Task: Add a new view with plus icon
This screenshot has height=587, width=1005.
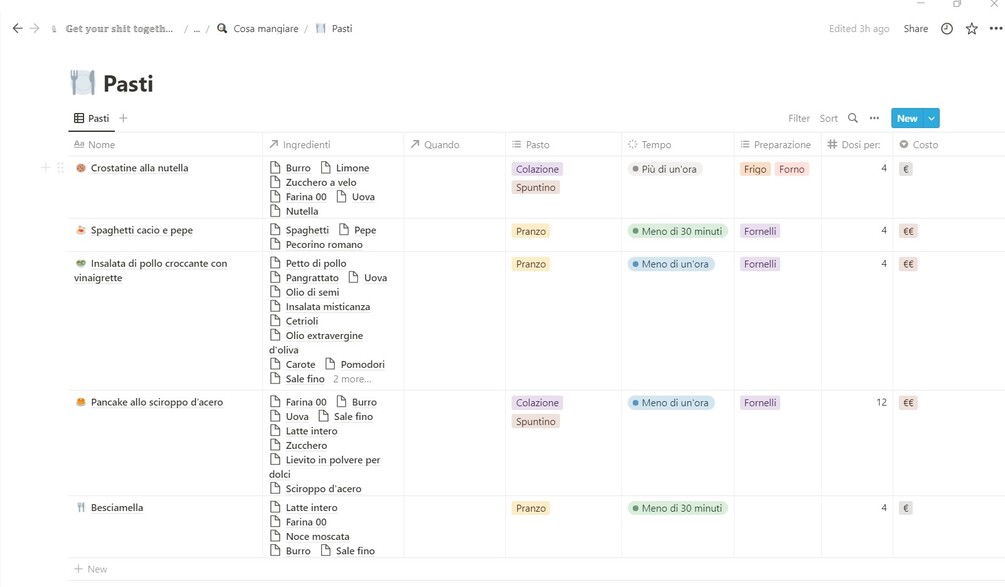Action: coord(123,118)
